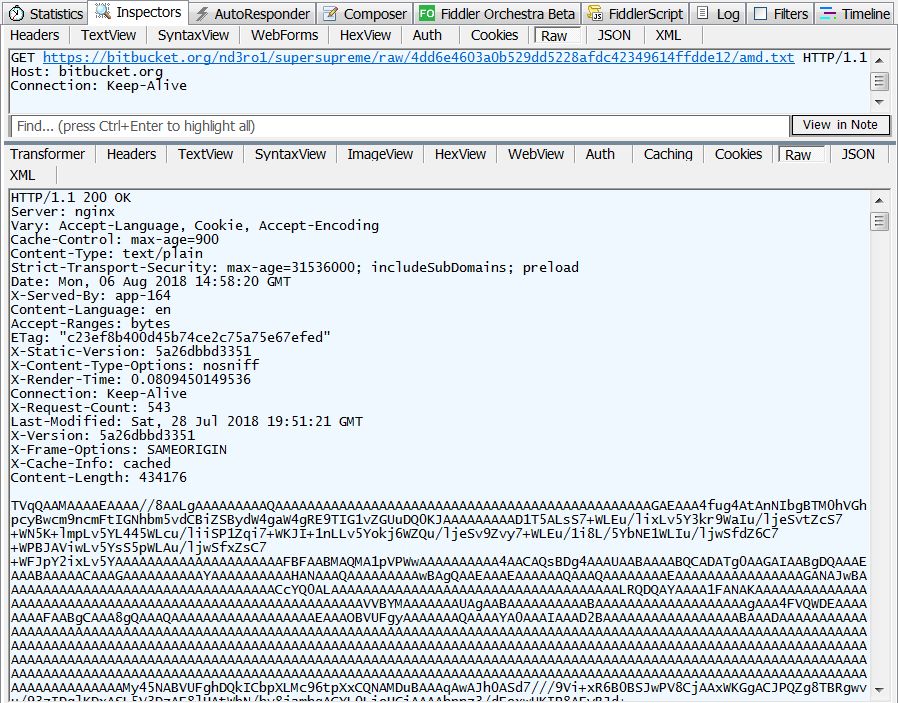Open the response ImageView tab
The image size is (898, 703).
pyautogui.click(x=380, y=155)
